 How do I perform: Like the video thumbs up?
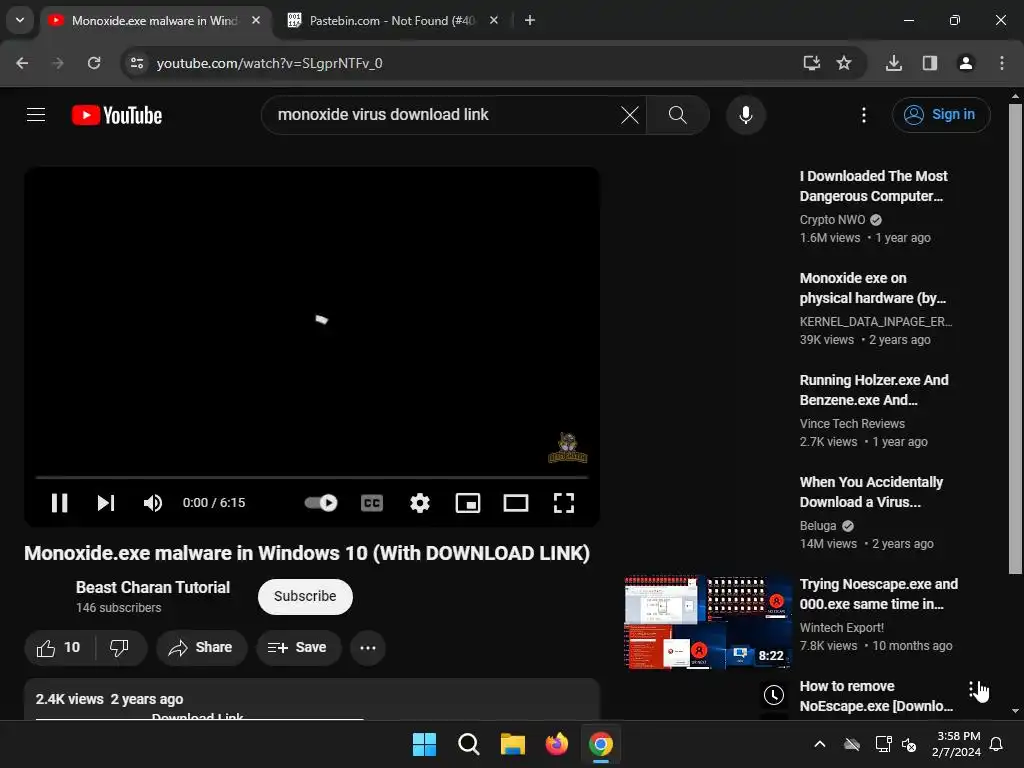coord(59,648)
